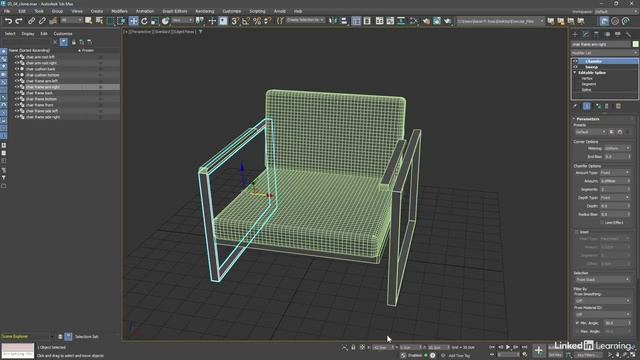
Task: Toggle visibility eye of chair arm rest left
Action: coord(17,57)
